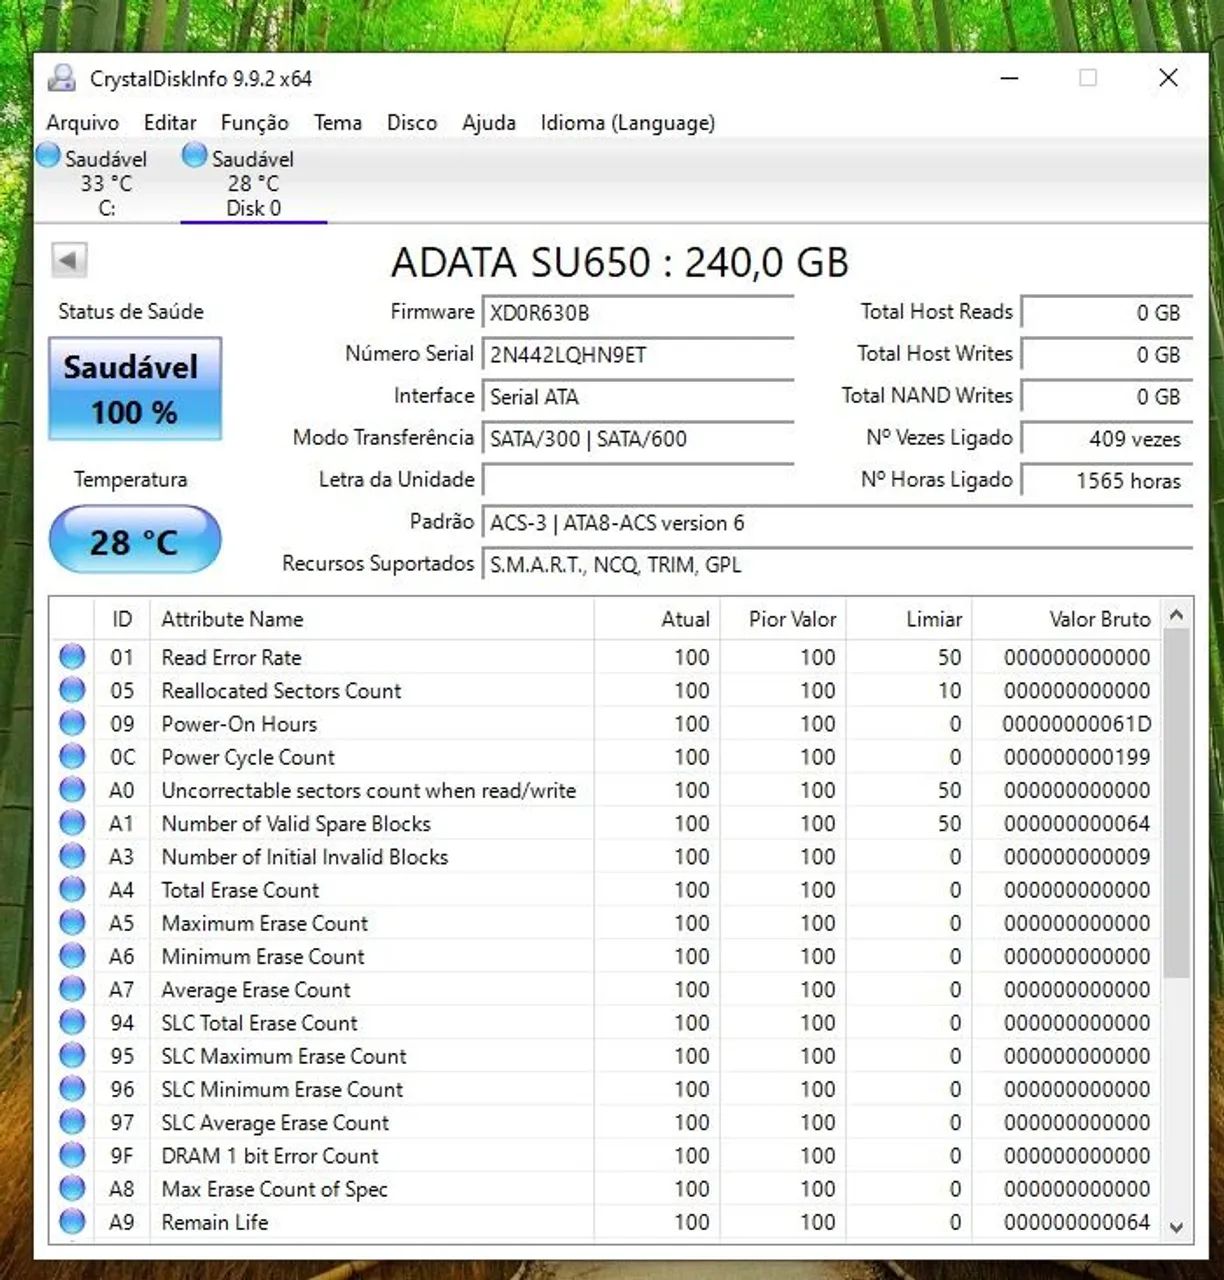Click the Limiar column header
The height and width of the screenshot is (1280, 1224).
tap(908, 619)
